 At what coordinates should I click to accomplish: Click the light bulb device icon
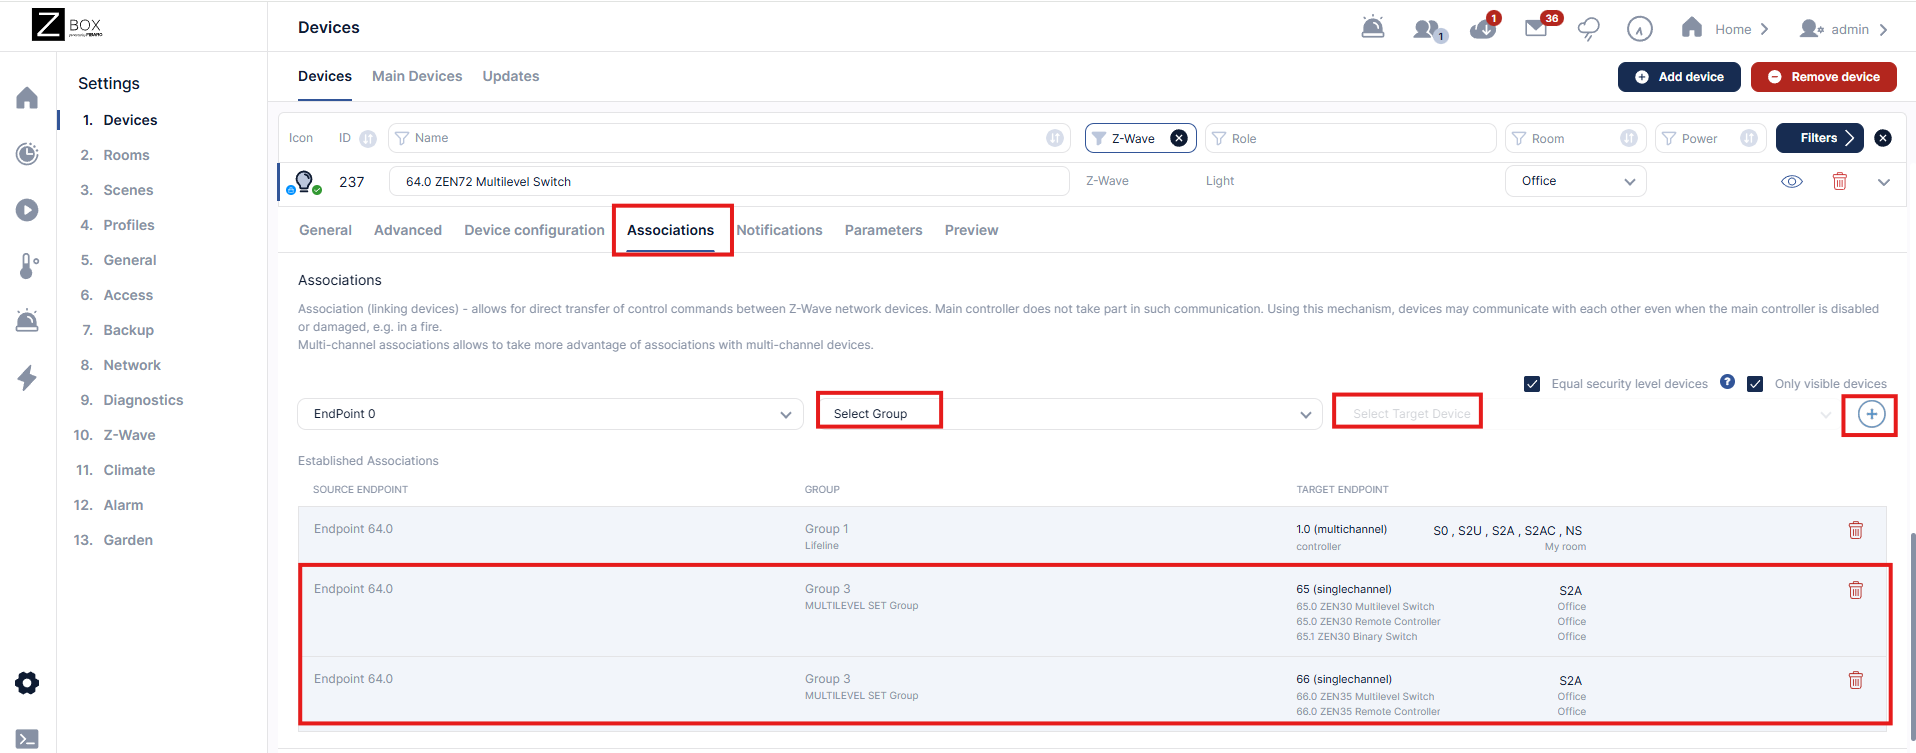point(304,182)
